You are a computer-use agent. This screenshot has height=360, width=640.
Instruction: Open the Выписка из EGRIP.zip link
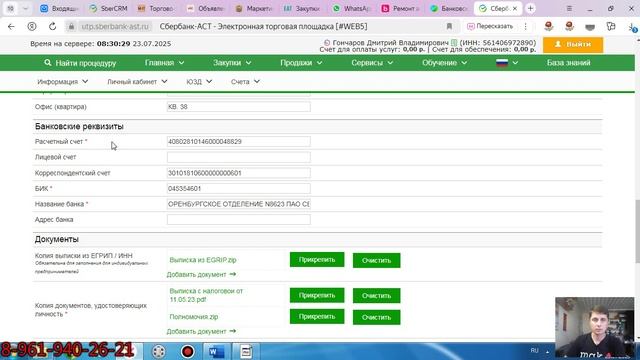203,260
